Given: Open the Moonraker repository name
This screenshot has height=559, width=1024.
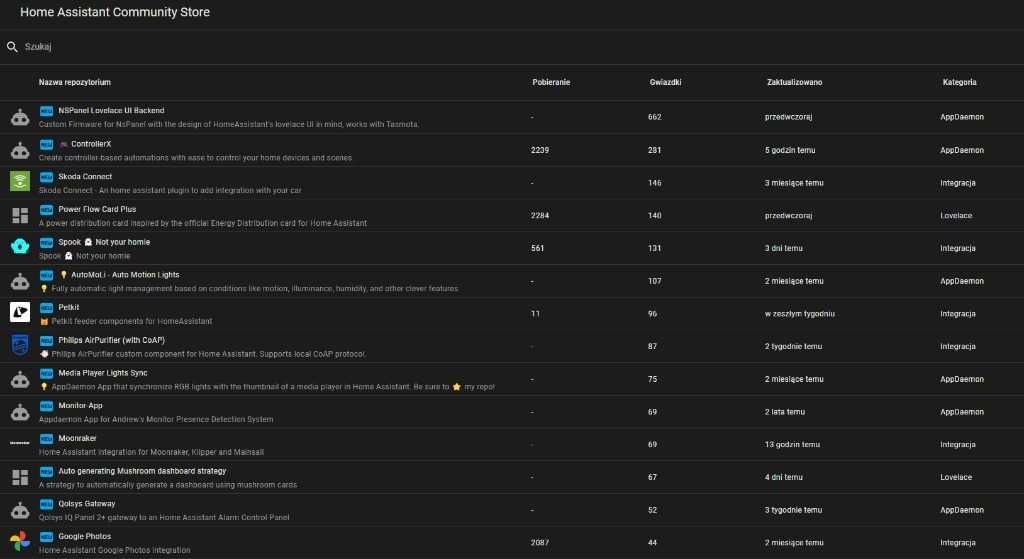Looking at the screenshot, I should [x=77, y=439].
